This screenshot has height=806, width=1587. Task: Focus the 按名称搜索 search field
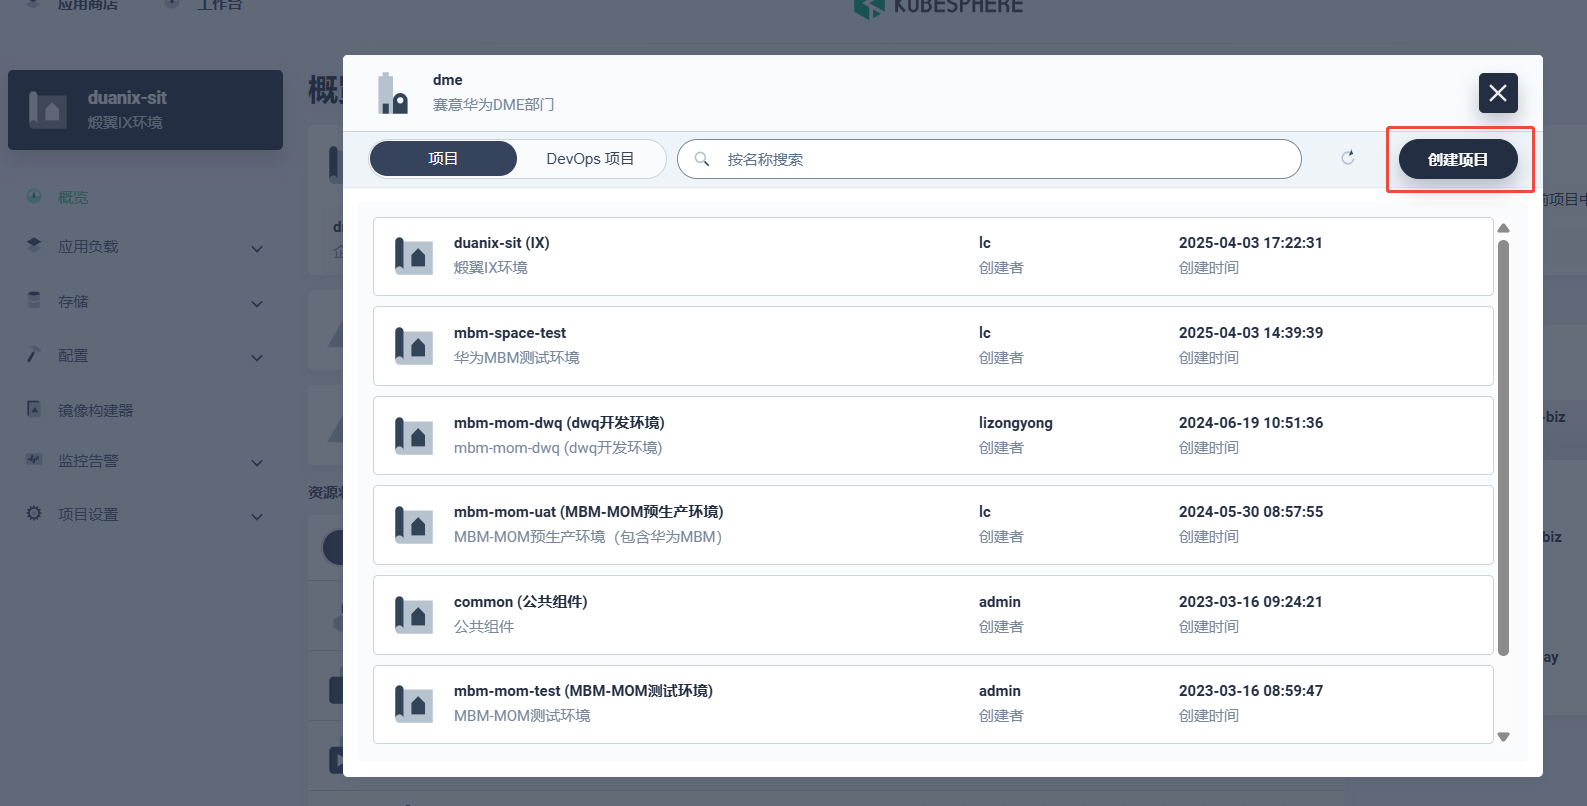click(x=1000, y=159)
